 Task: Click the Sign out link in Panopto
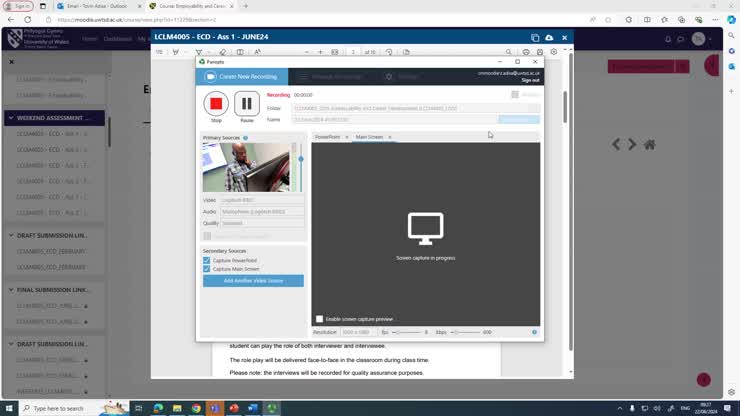(530, 80)
